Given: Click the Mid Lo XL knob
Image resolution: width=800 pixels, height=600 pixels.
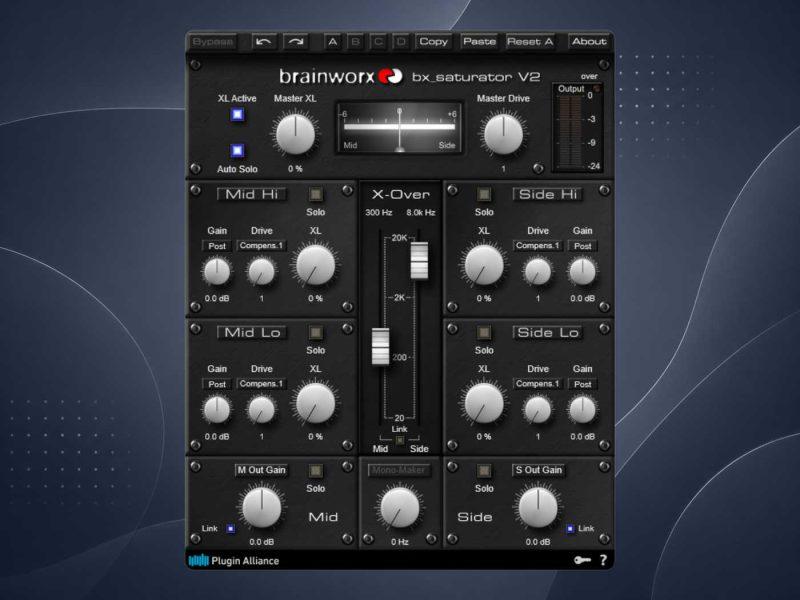Looking at the screenshot, I should tap(316, 403).
